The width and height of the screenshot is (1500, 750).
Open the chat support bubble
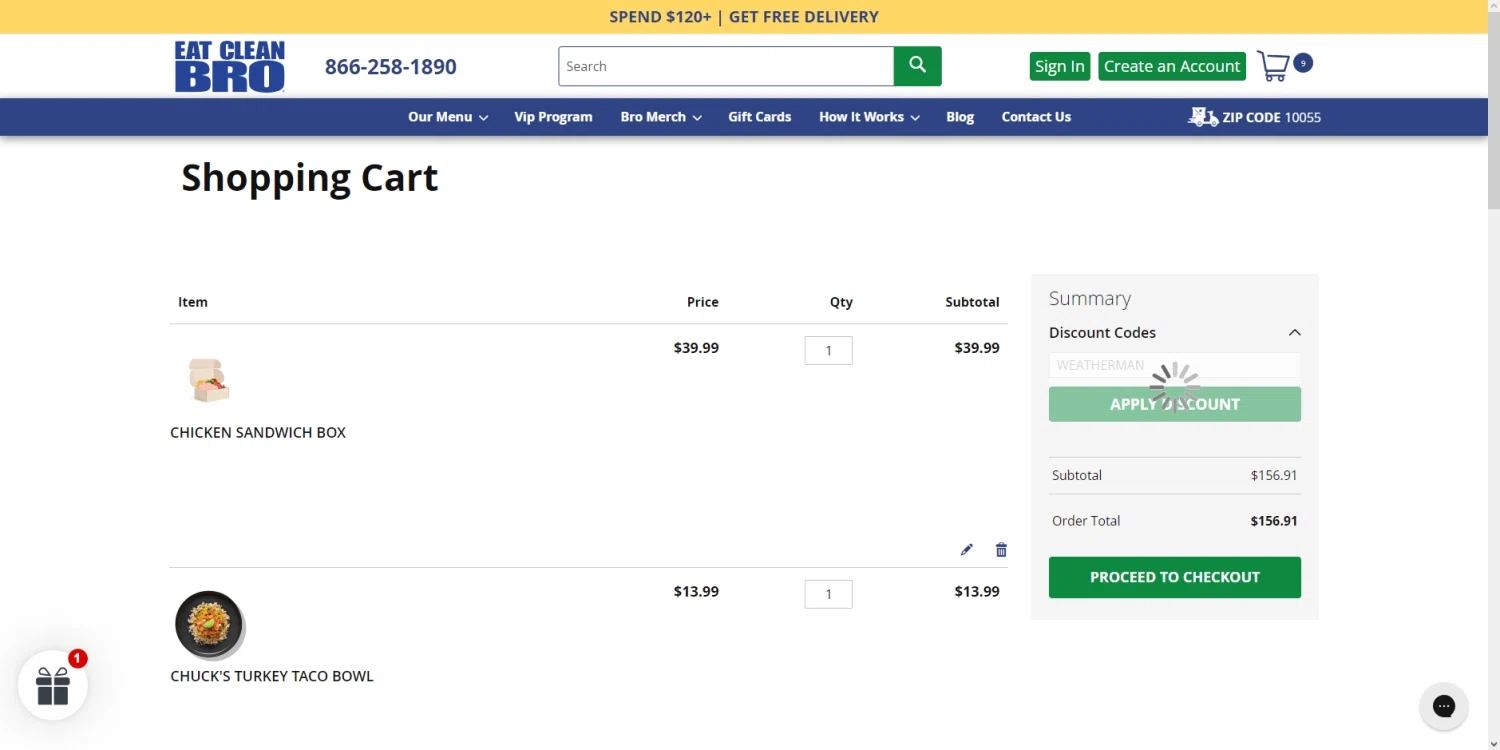[1444, 706]
